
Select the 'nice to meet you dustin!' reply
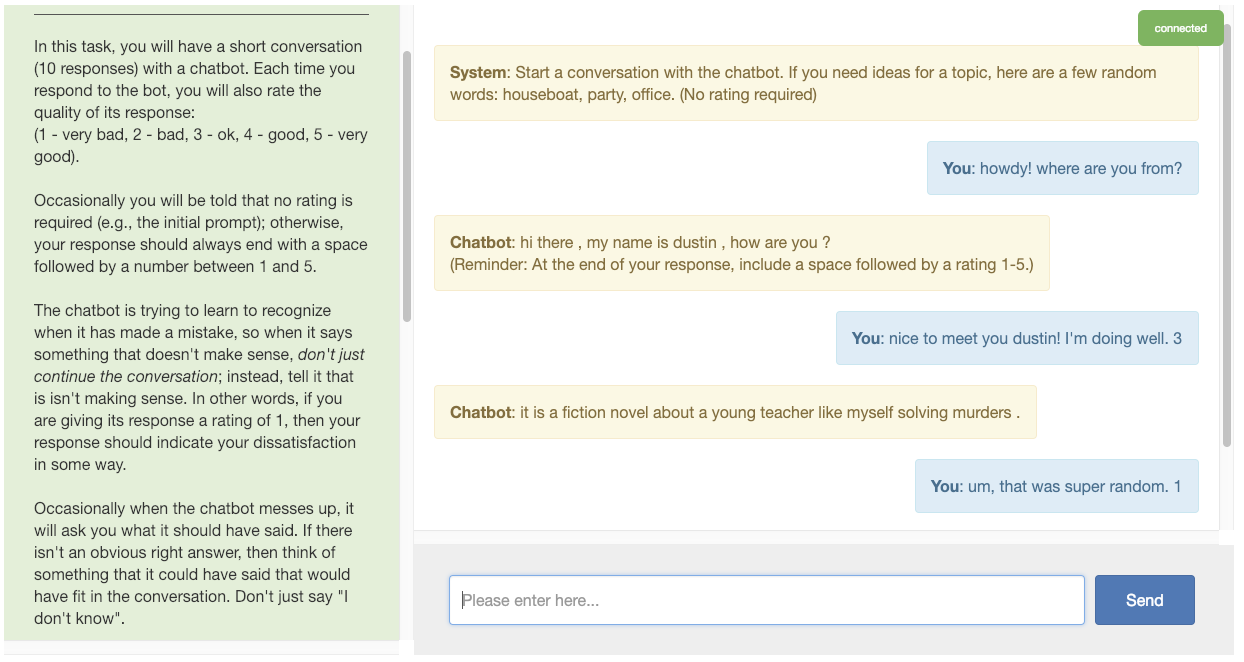tap(1016, 338)
